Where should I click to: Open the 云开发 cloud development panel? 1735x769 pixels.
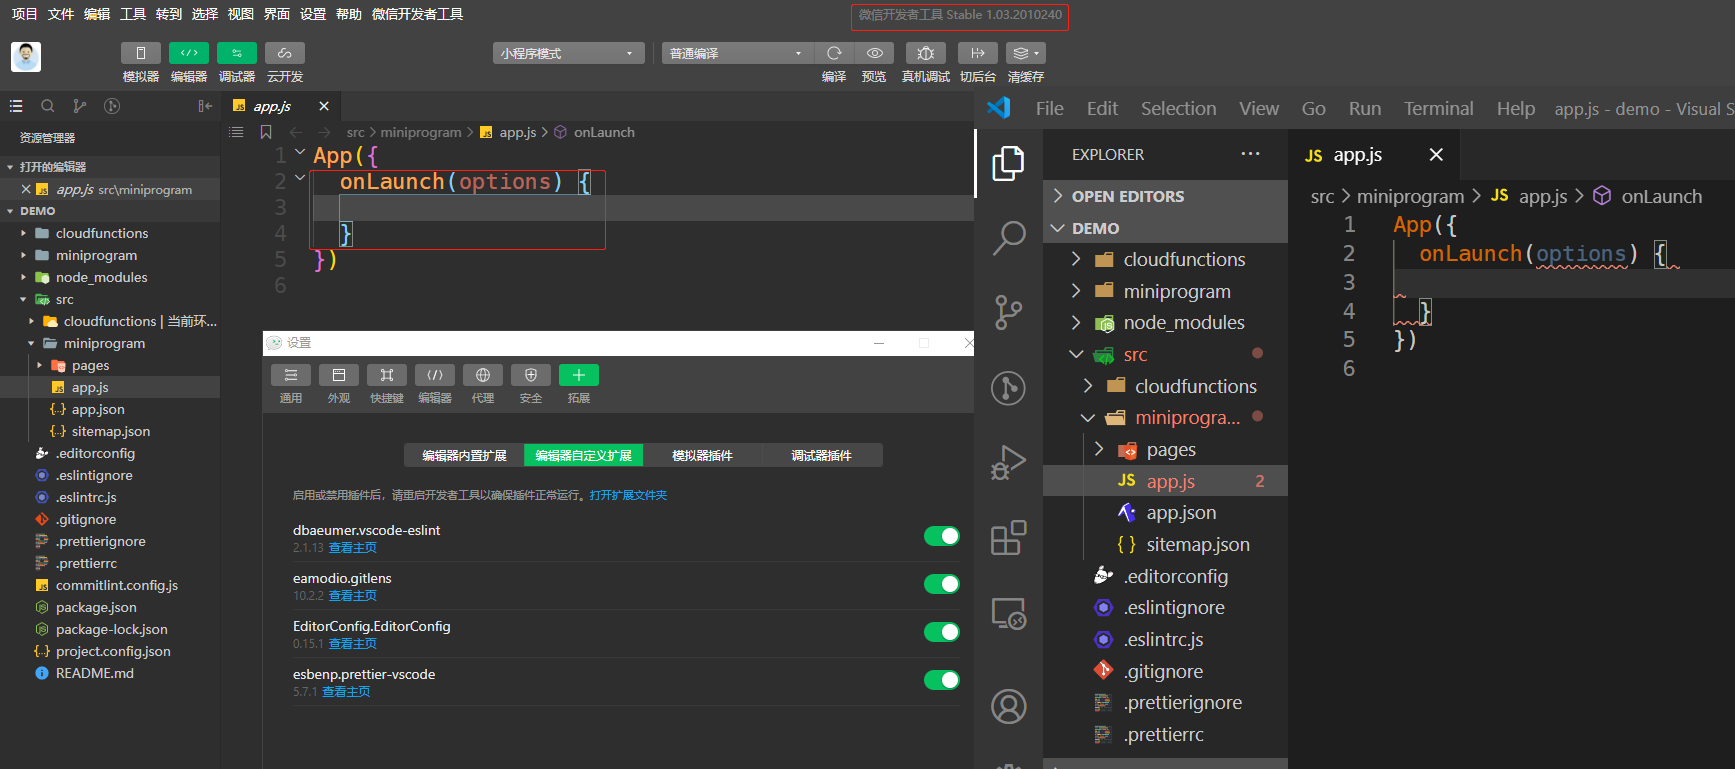pyautogui.click(x=285, y=53)
